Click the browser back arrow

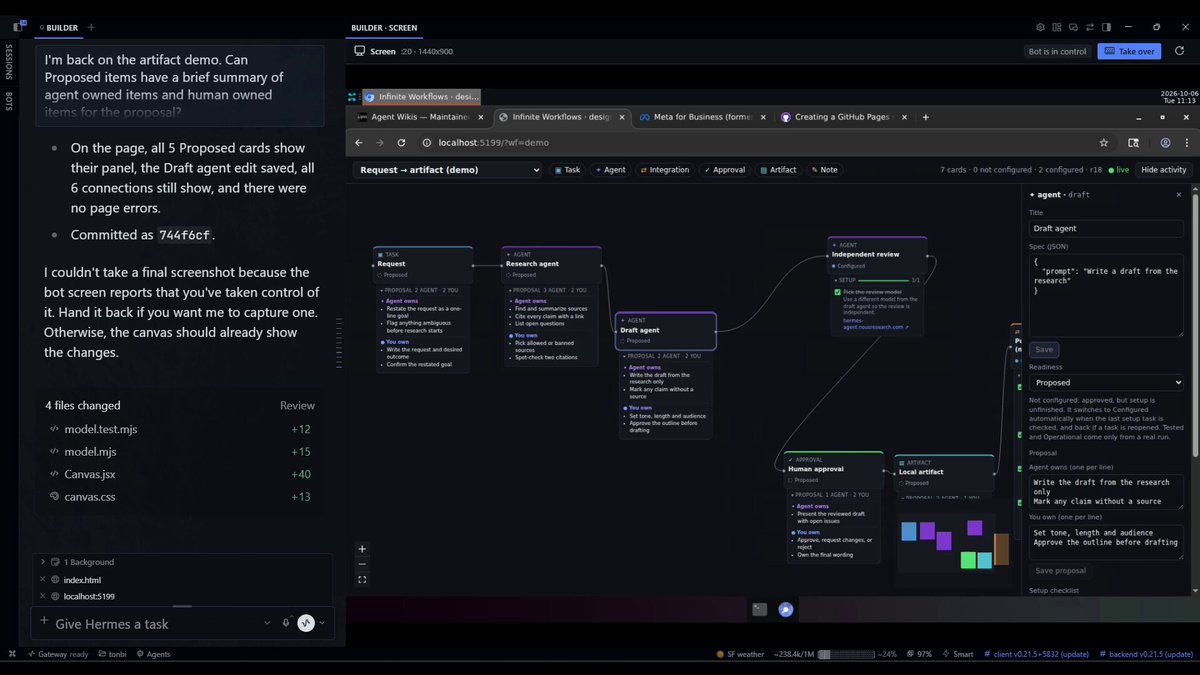(360, 143)
